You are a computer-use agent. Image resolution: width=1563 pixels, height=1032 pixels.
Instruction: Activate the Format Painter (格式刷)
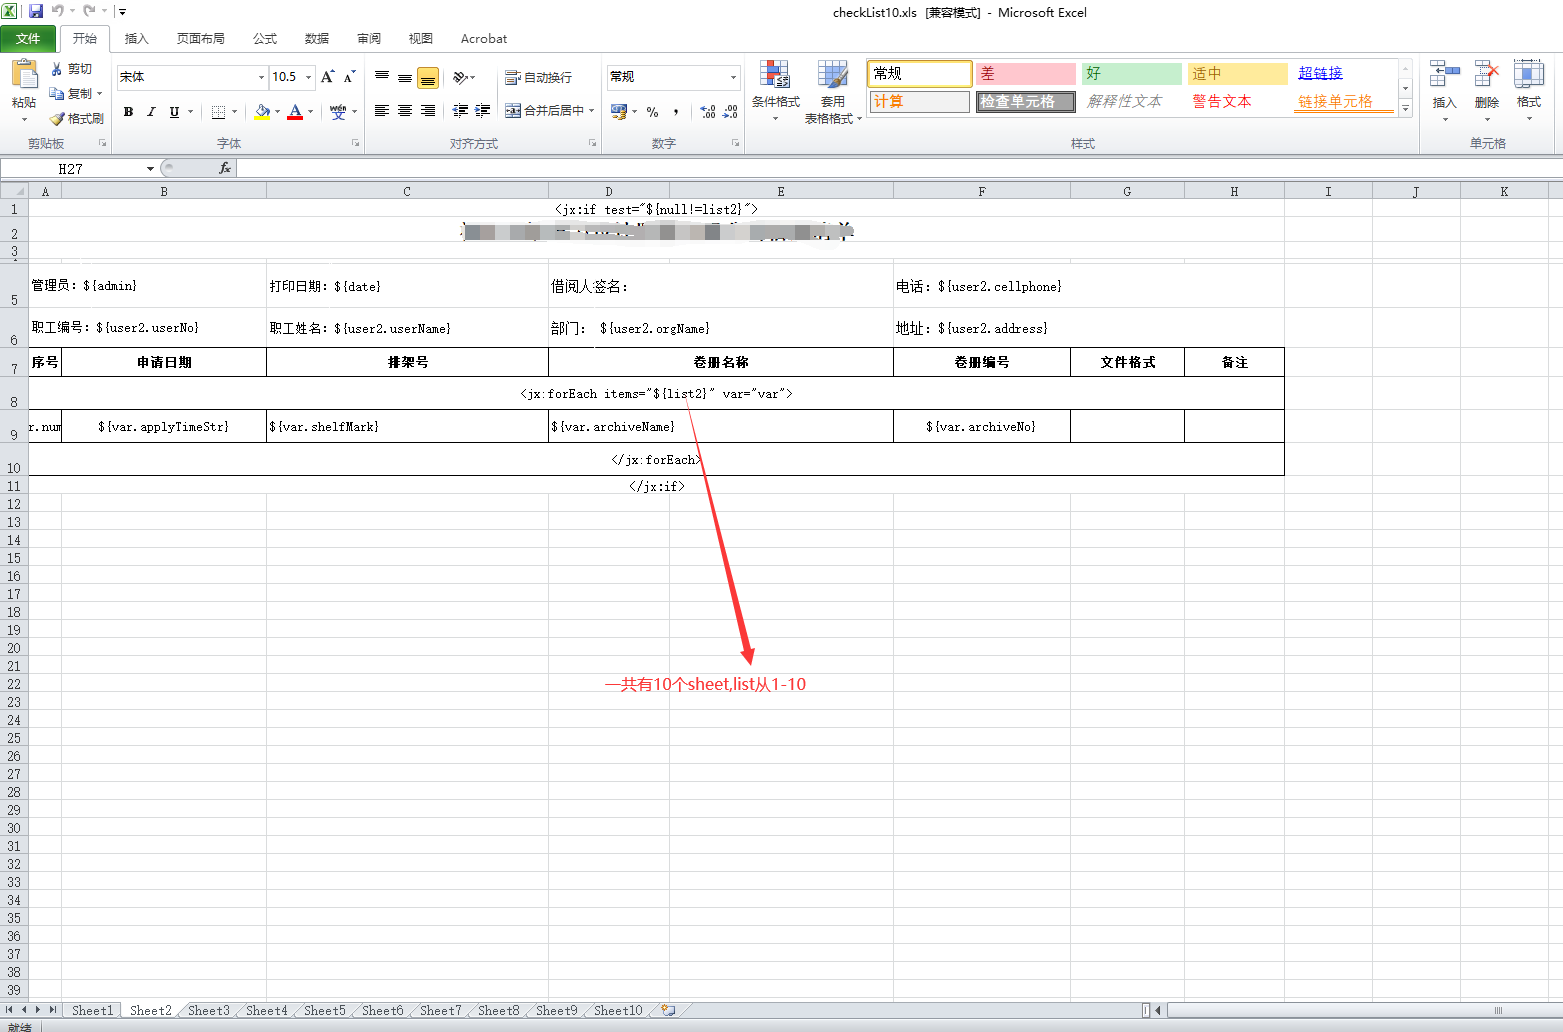pyautogui.click(x=76, y=118)
